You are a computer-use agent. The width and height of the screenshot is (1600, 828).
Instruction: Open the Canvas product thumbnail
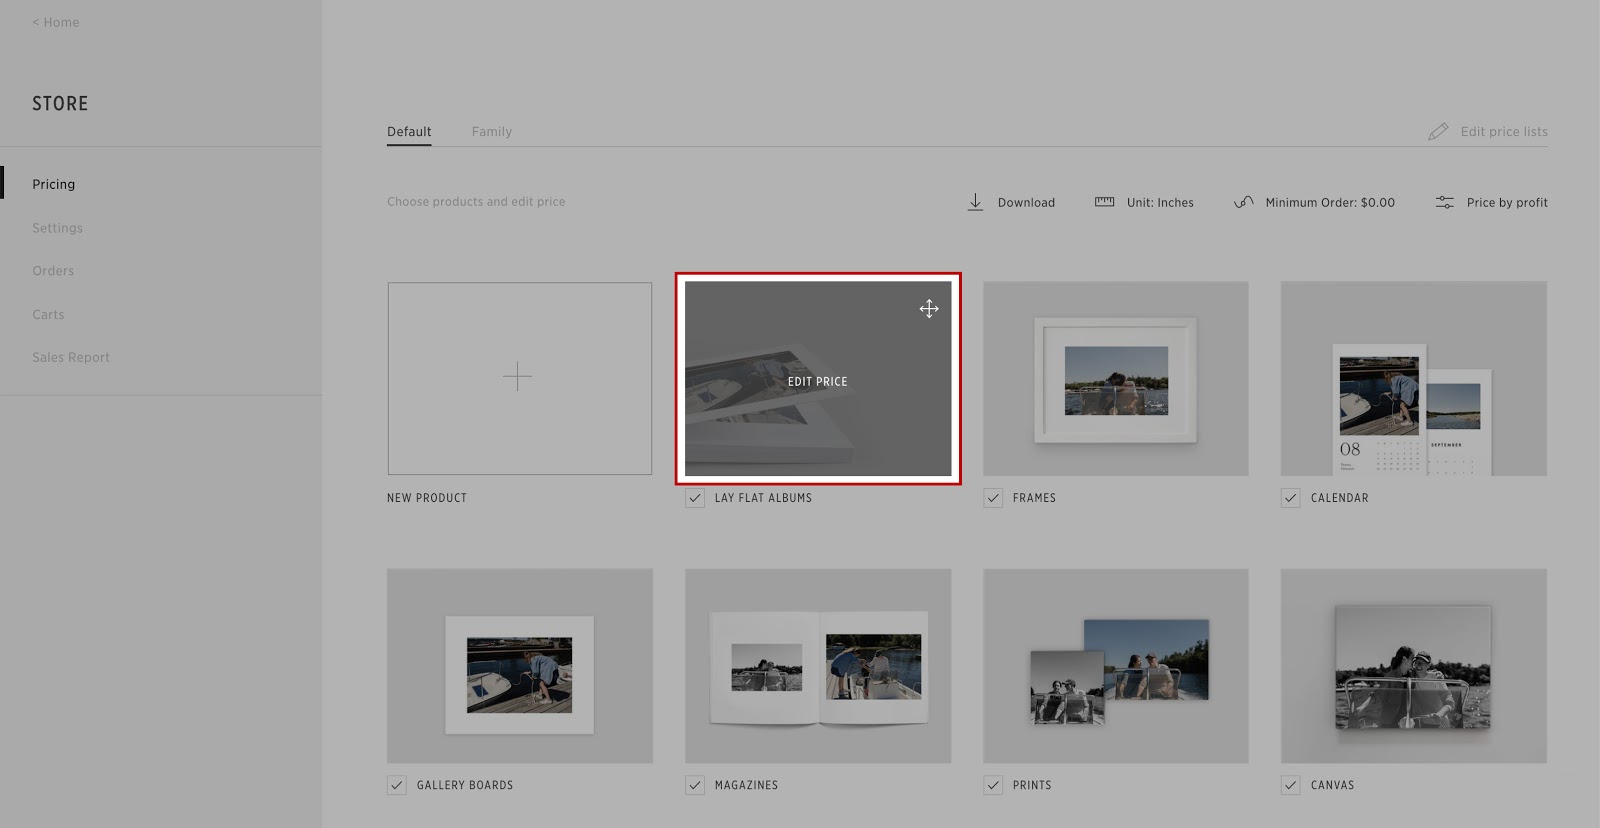tap(1414, 666)
